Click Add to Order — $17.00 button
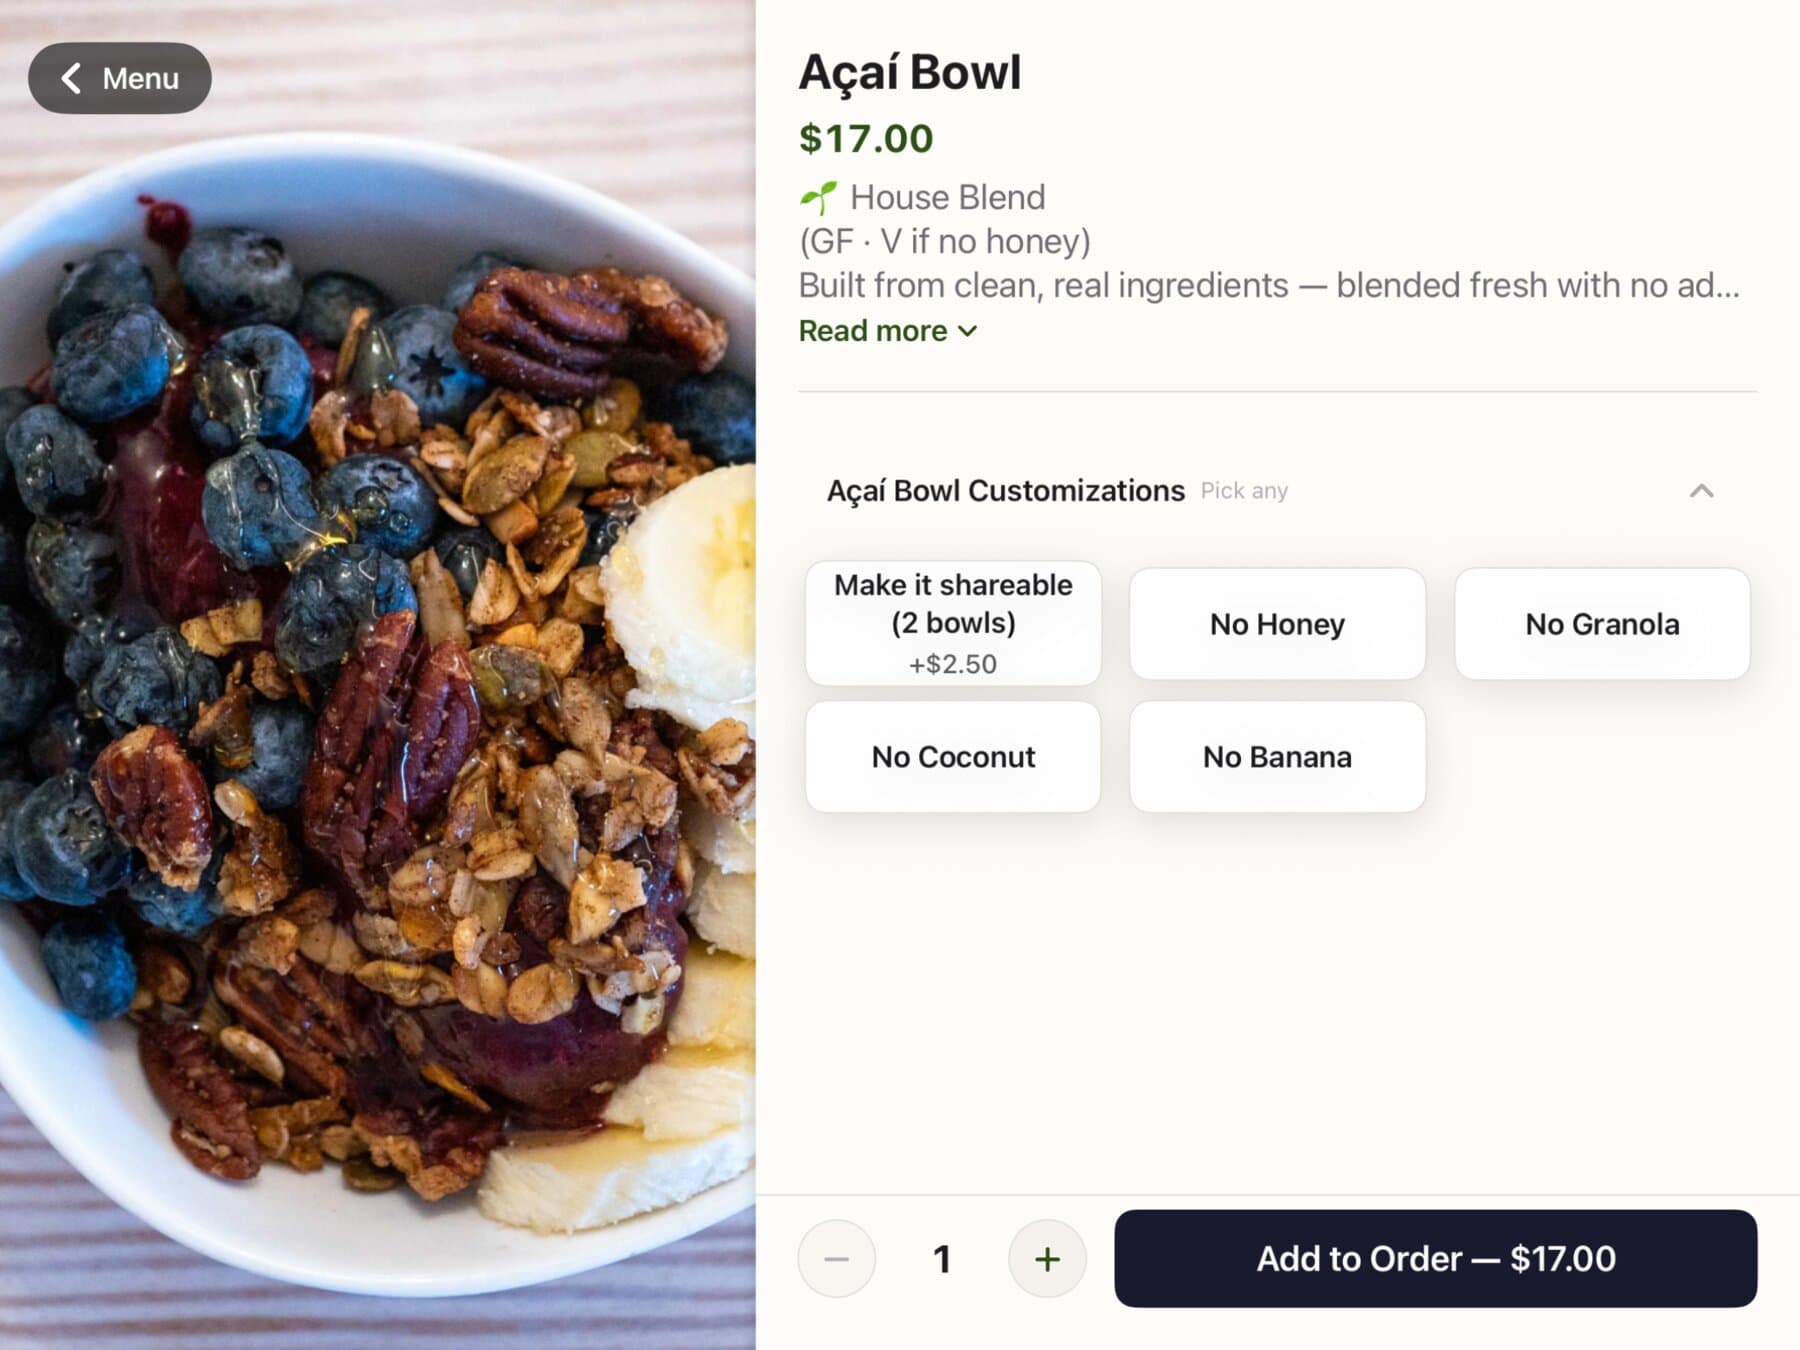 tap(1435, 1259)
